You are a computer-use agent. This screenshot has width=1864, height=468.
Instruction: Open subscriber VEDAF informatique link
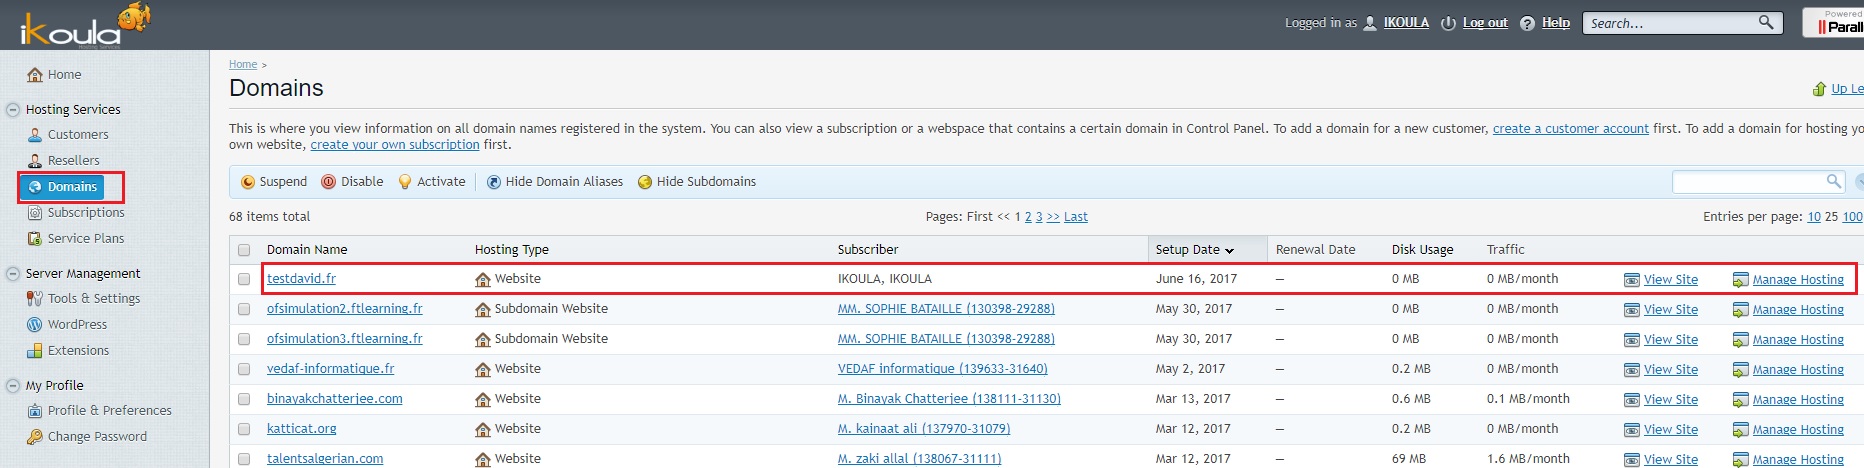tap(942, 369)
